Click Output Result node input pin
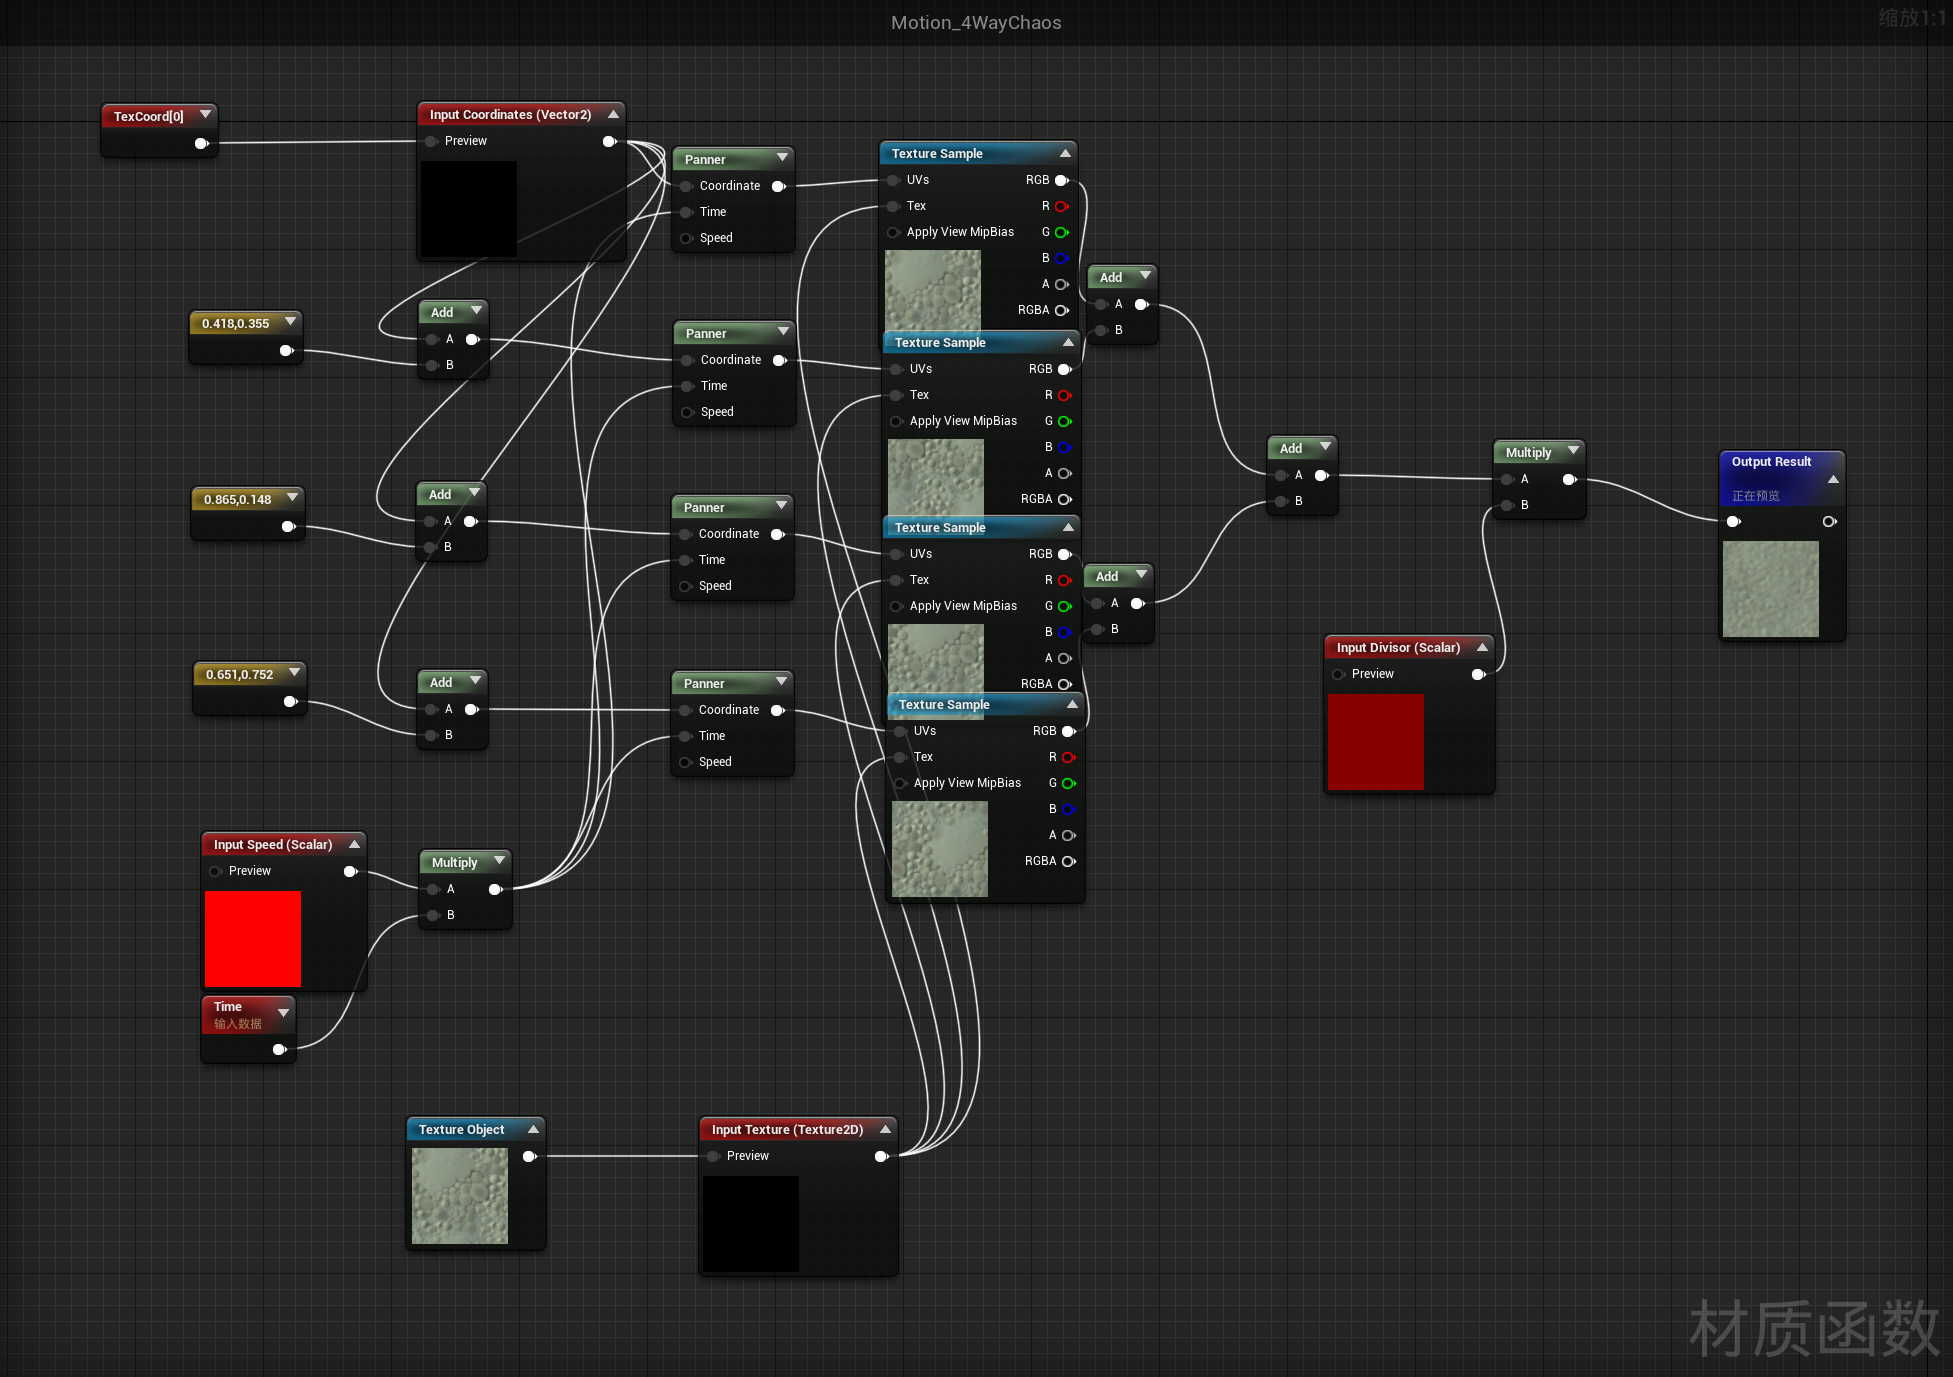The height and width of the screenshot is (1377, 1953). pyautogui.click(x=1733, y=522)
